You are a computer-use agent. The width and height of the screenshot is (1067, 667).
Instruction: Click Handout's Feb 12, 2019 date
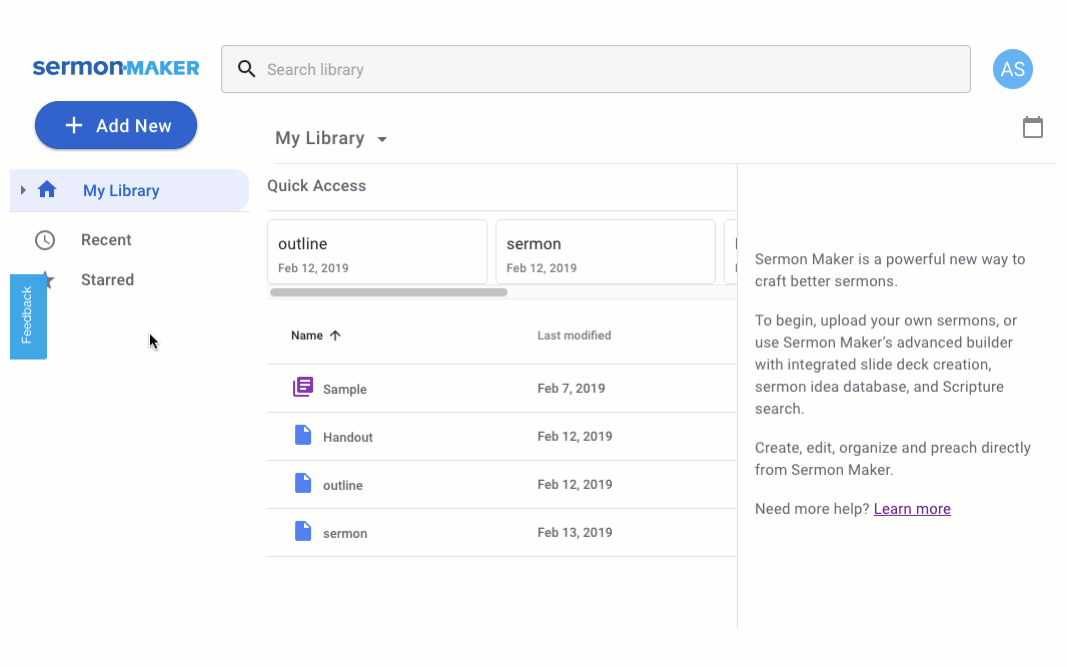pos(575,436)
